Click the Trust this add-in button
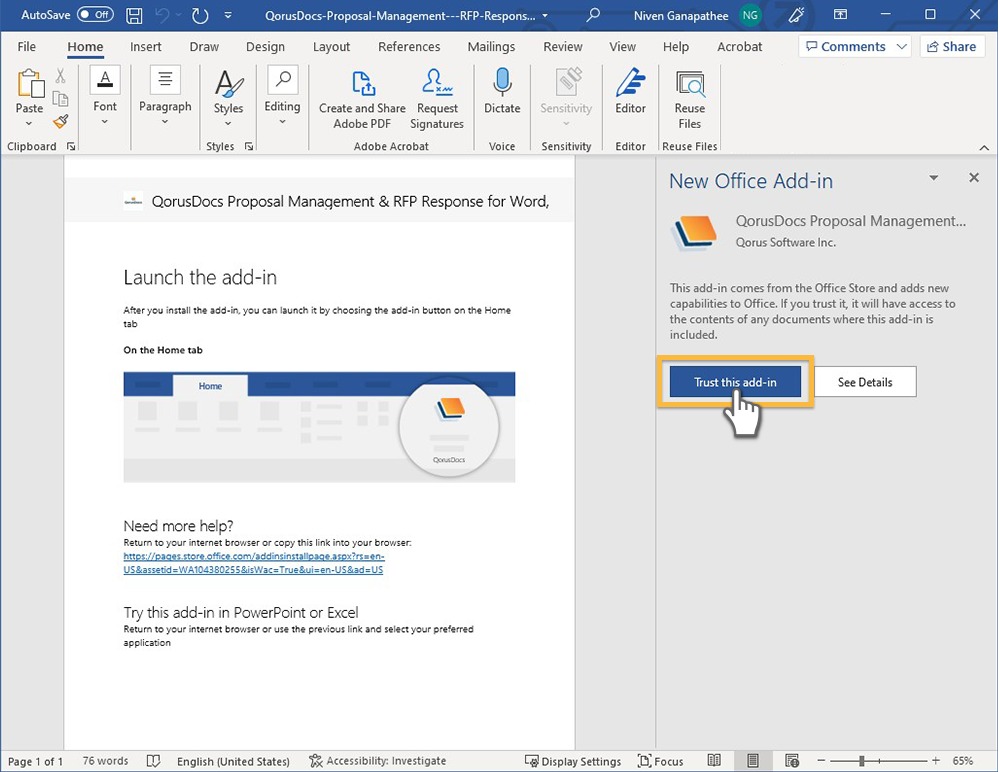This screenshot has width=1000, height=772. coord(735,382)
